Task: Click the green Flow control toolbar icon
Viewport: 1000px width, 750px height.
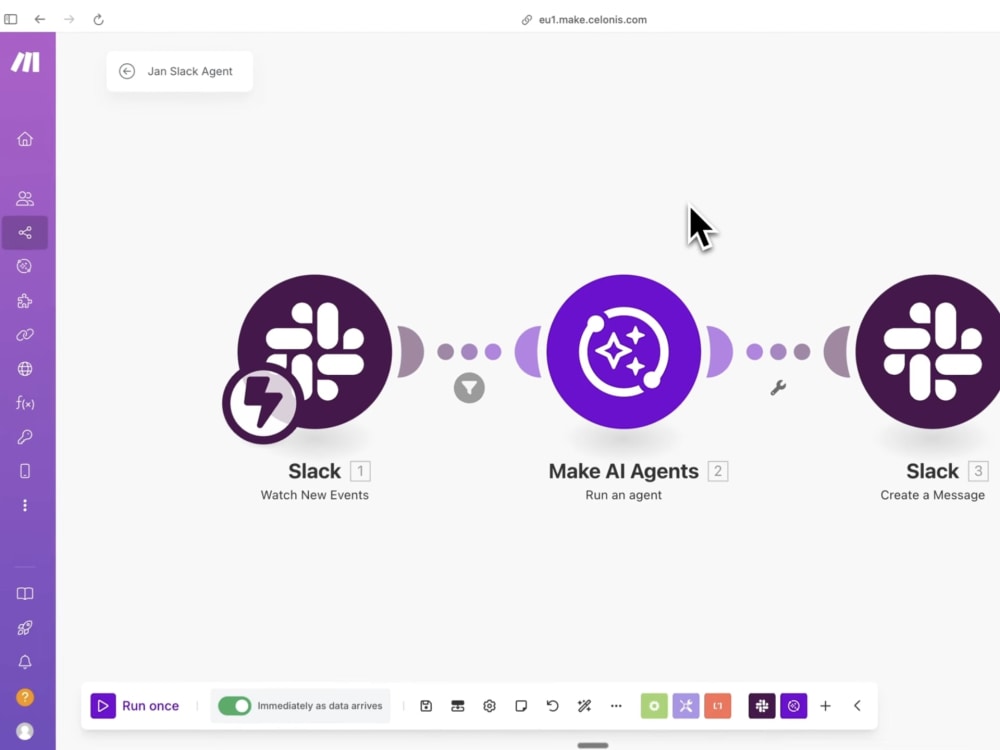Action: 654,706
